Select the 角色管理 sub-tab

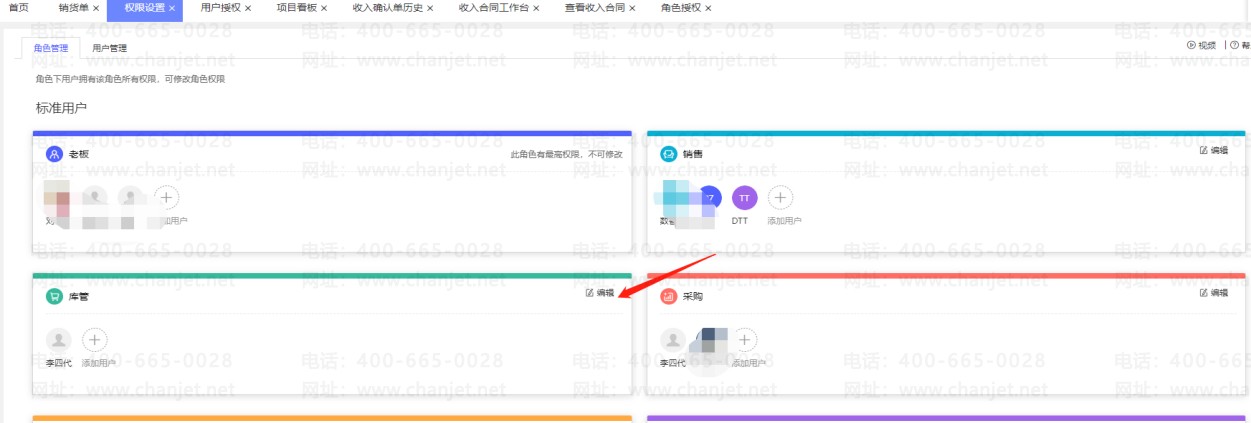tap(51, 47)
